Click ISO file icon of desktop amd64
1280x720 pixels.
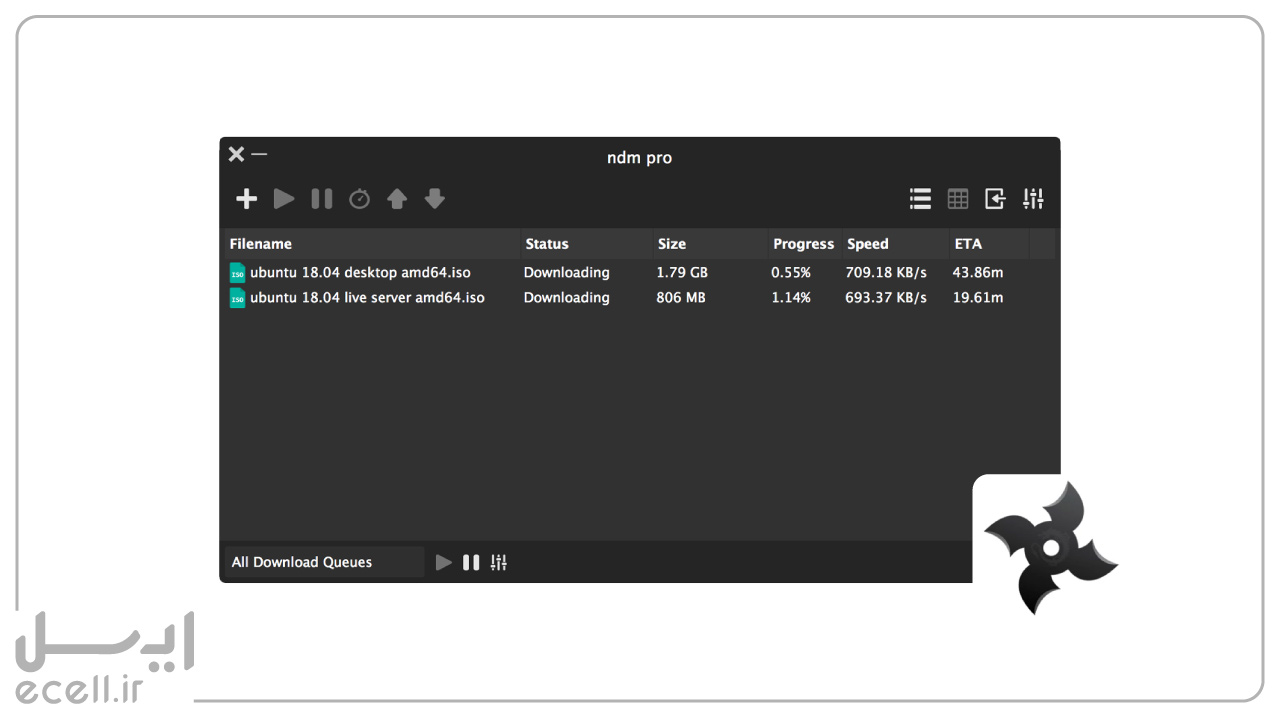[237, 272]
